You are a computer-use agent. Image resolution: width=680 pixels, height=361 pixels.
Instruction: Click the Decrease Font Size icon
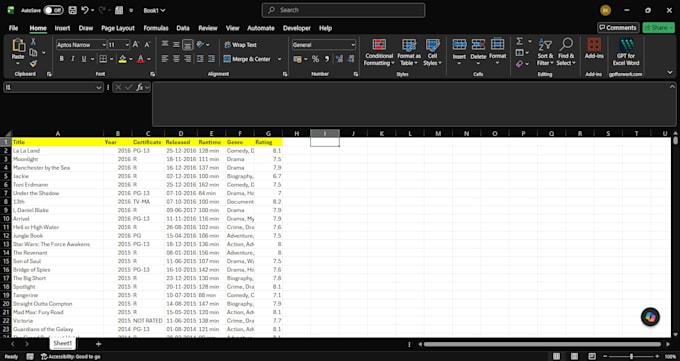point(147,44)
